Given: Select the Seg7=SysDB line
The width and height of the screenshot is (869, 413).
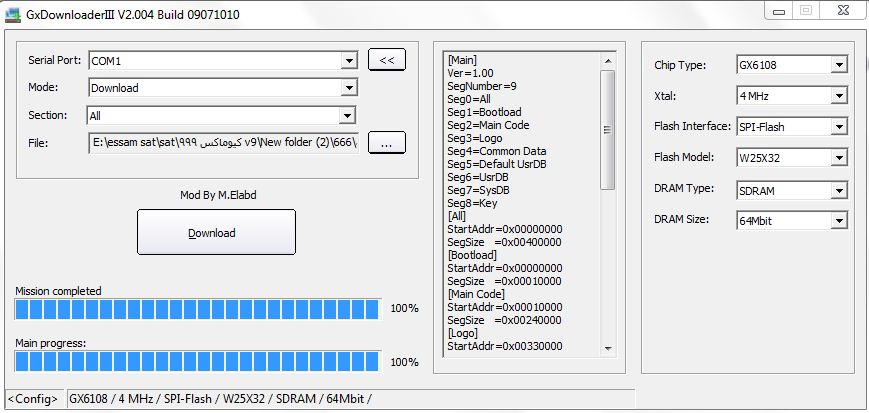Looking at the screenshot, I should point(478,190).
